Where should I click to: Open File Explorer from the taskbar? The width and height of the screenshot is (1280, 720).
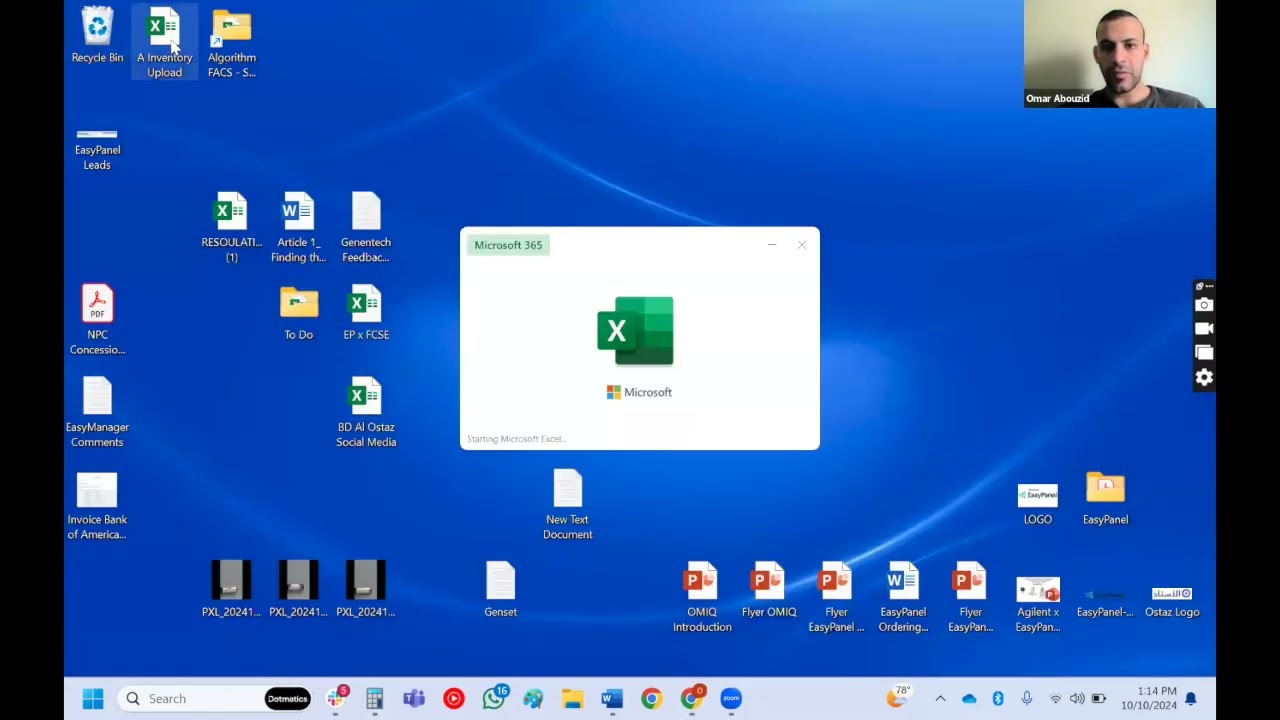(572, 699)
